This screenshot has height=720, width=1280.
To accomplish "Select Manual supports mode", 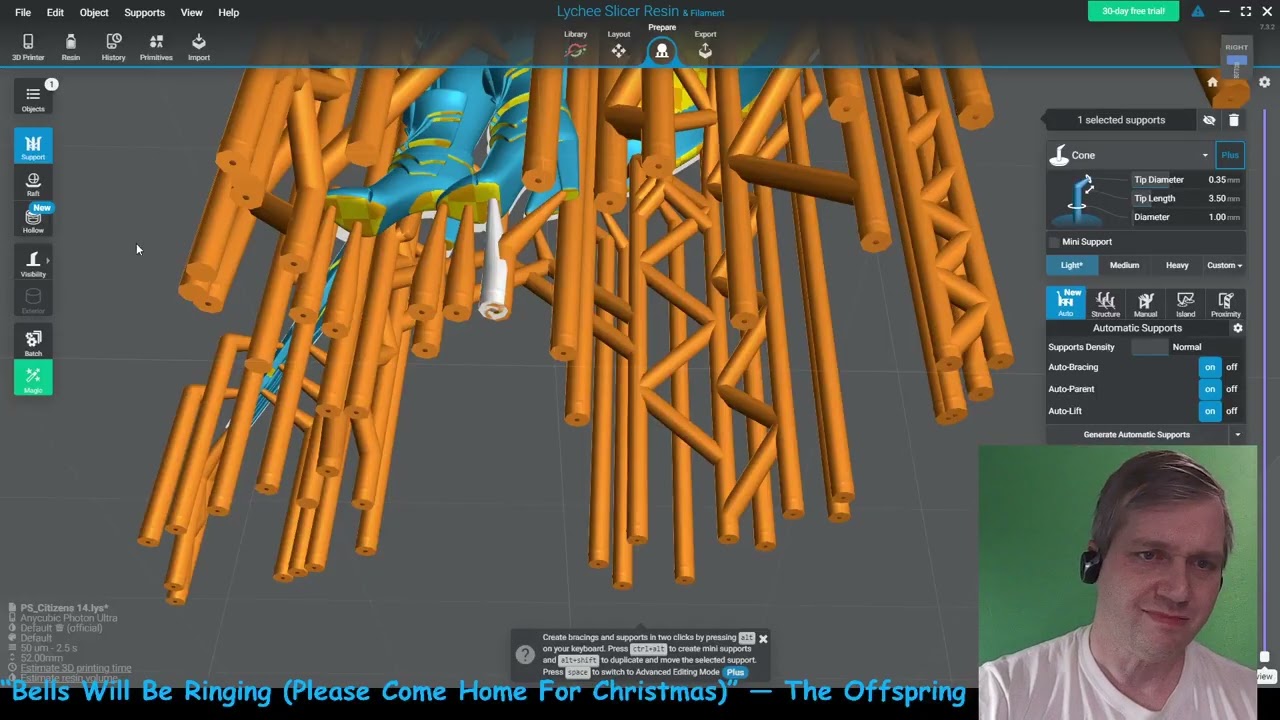I will 1145,304.
